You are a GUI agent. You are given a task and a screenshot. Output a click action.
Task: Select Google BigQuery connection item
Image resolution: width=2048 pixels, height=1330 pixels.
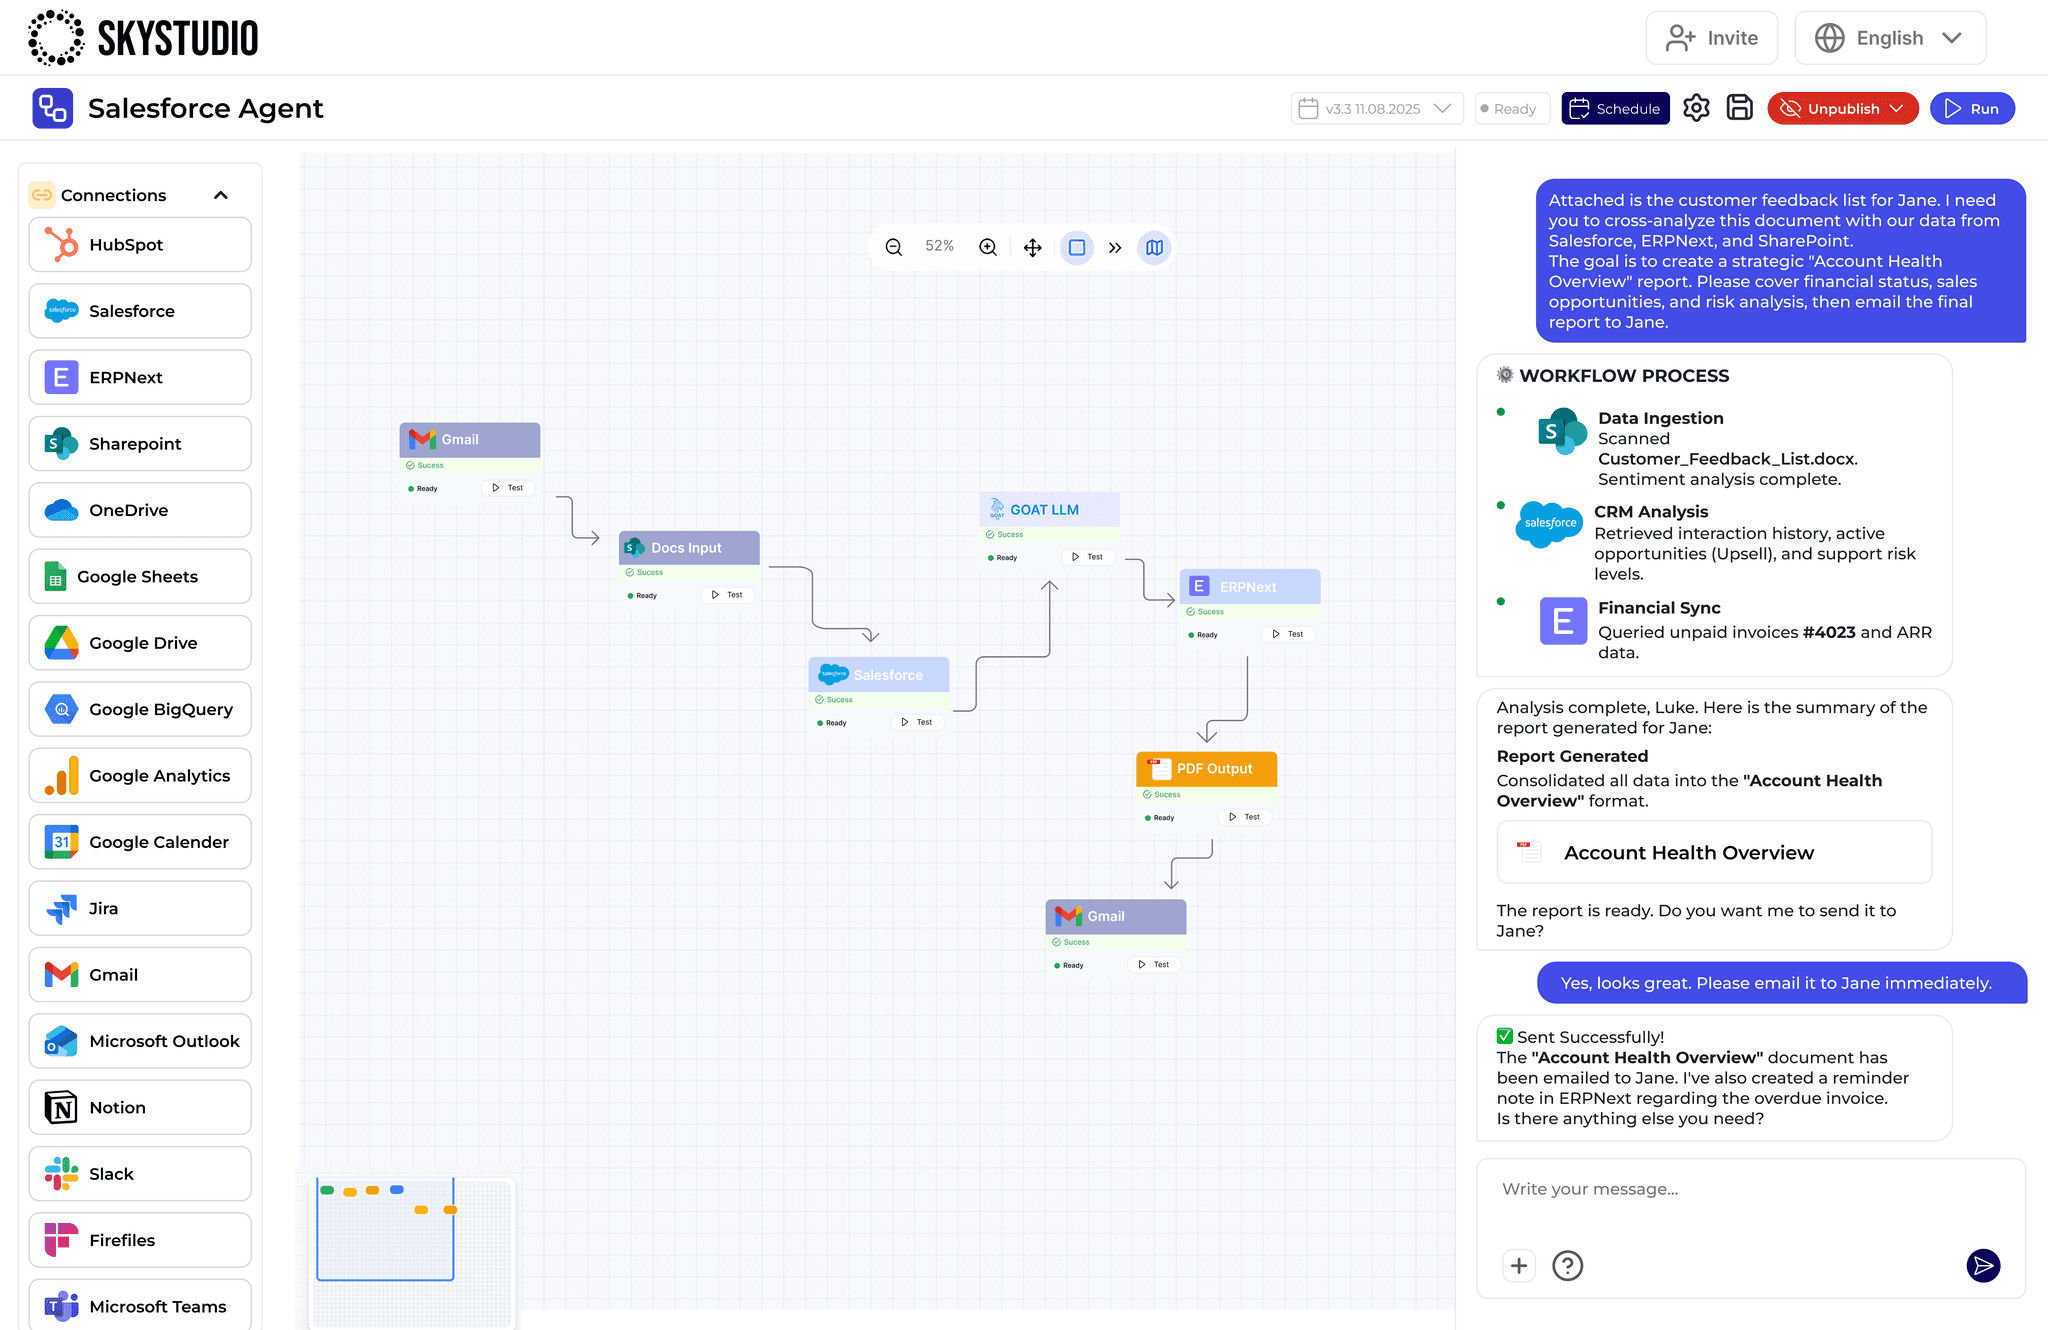pyautogui.click(x=140, y=709)
